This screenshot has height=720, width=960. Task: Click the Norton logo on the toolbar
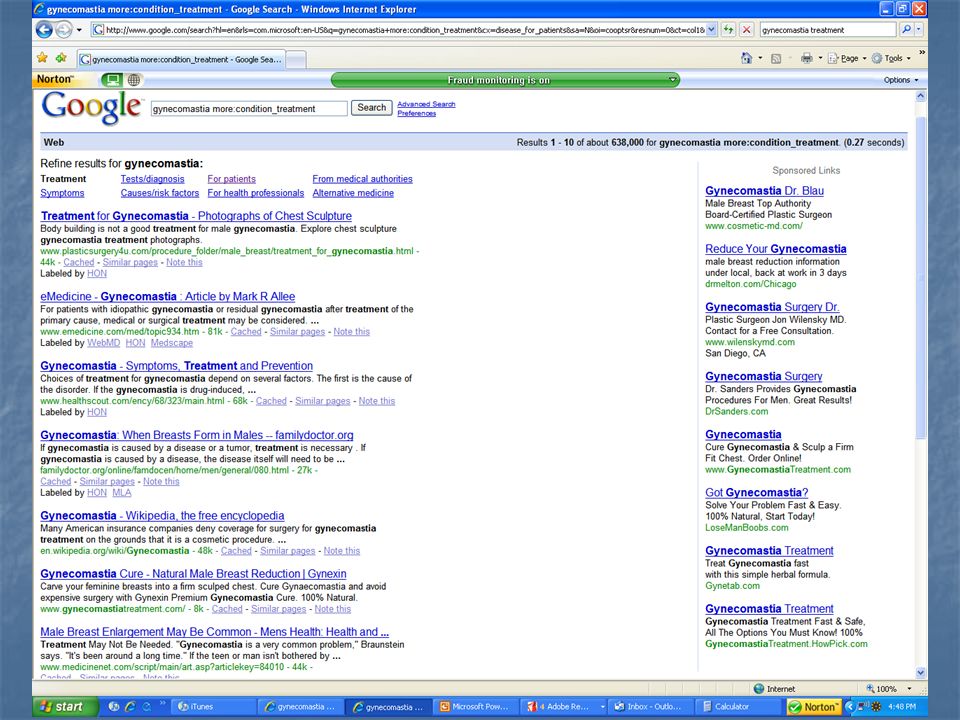point(54,79)
